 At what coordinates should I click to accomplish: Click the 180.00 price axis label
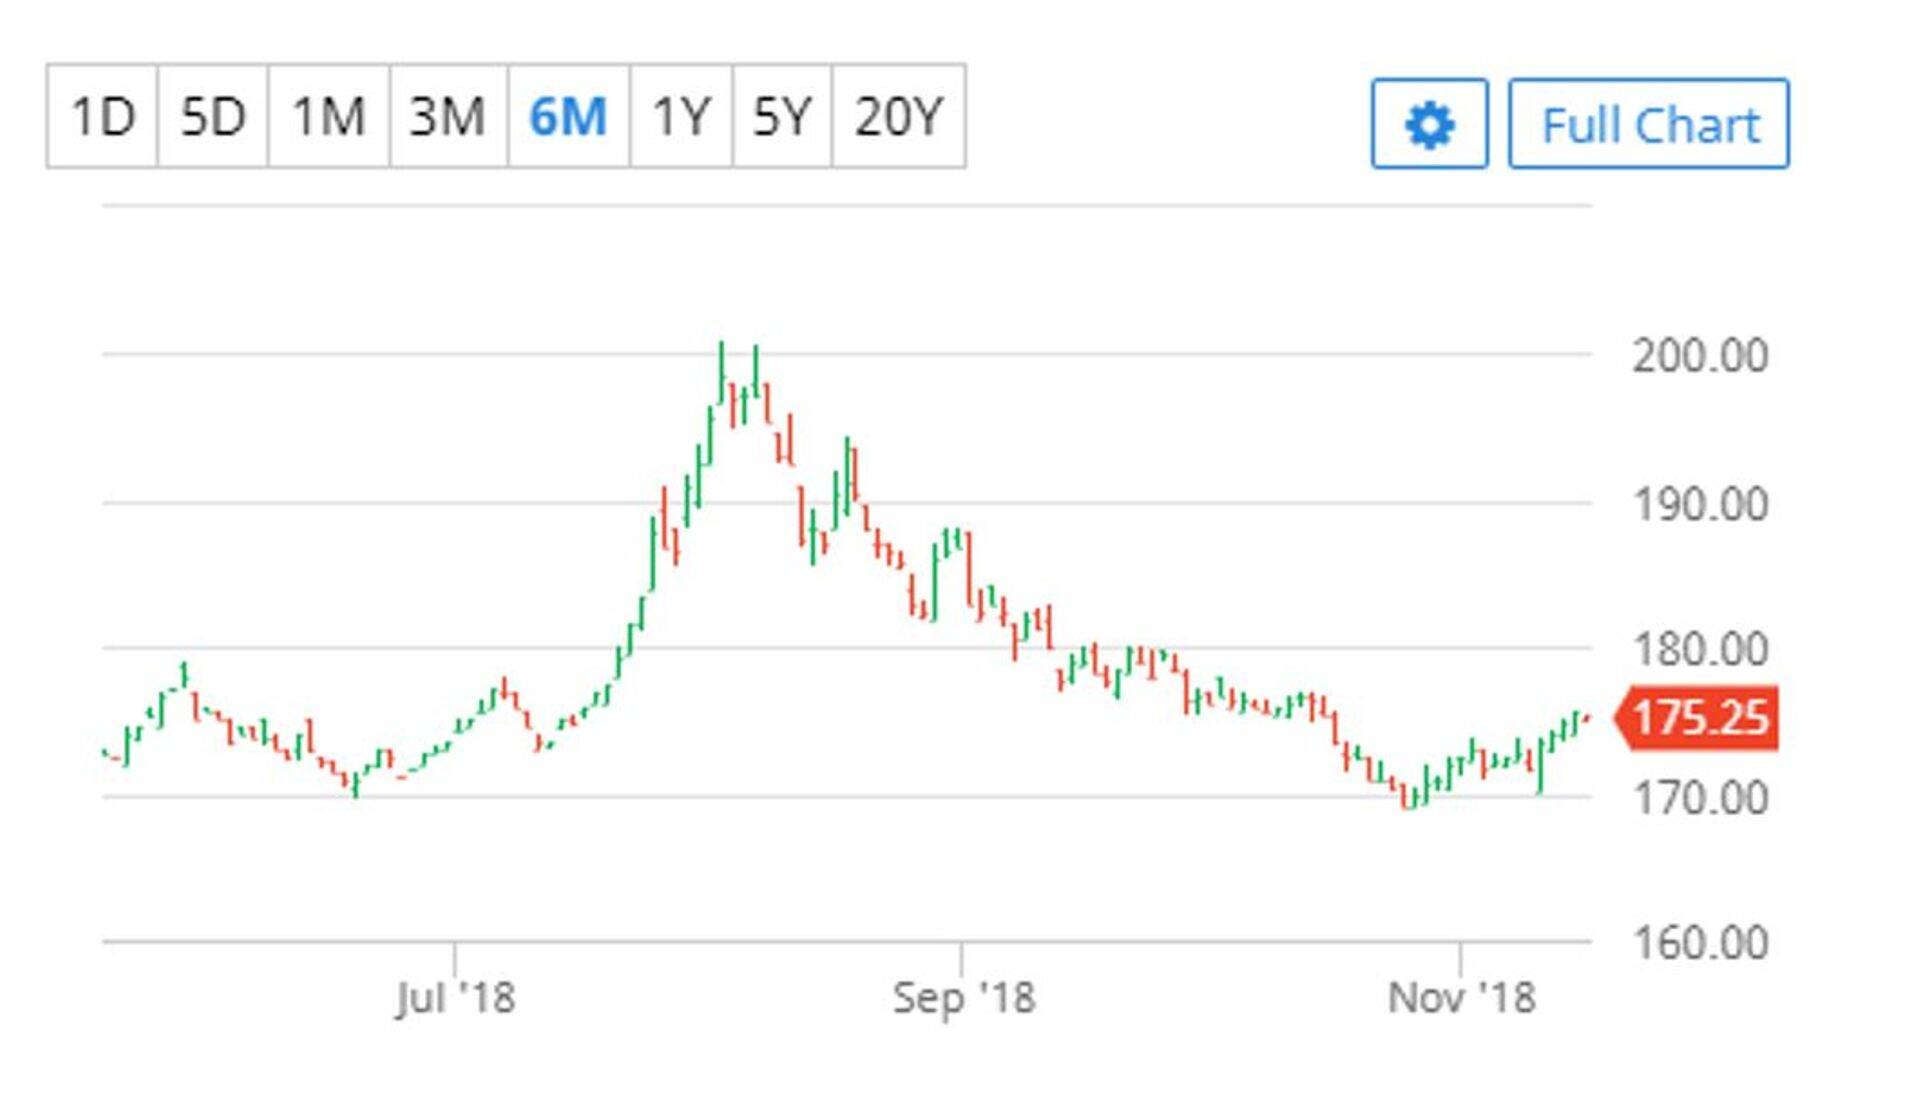[x=1699, y=649]
